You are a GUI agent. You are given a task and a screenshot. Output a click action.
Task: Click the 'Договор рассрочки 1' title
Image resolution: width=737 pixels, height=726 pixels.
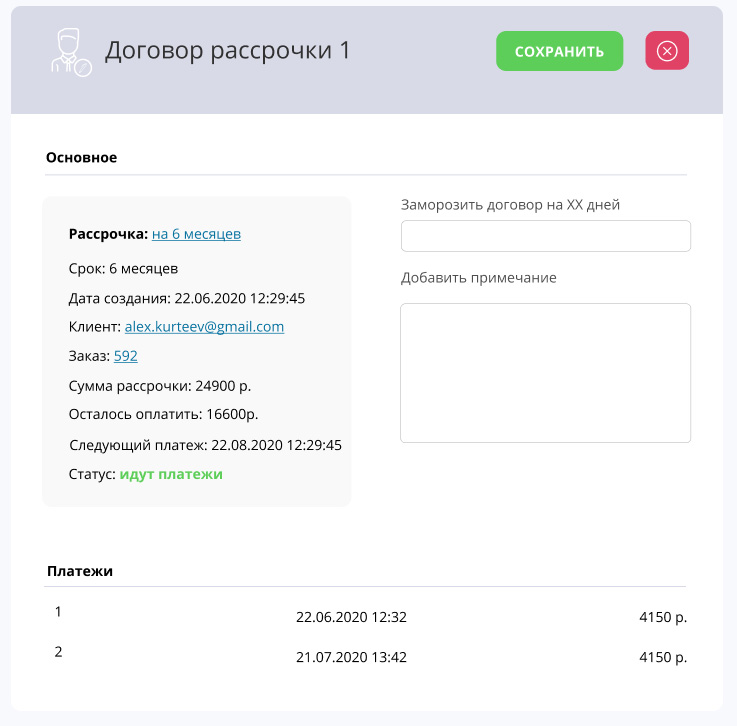click(x=227, y=50)
